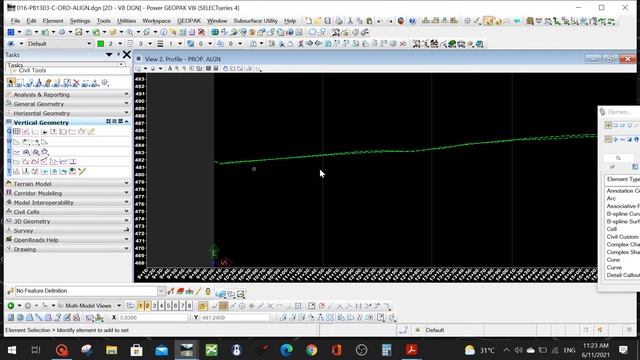
Task: Select Arc in the Element Type list
Action: coord(611,198)
